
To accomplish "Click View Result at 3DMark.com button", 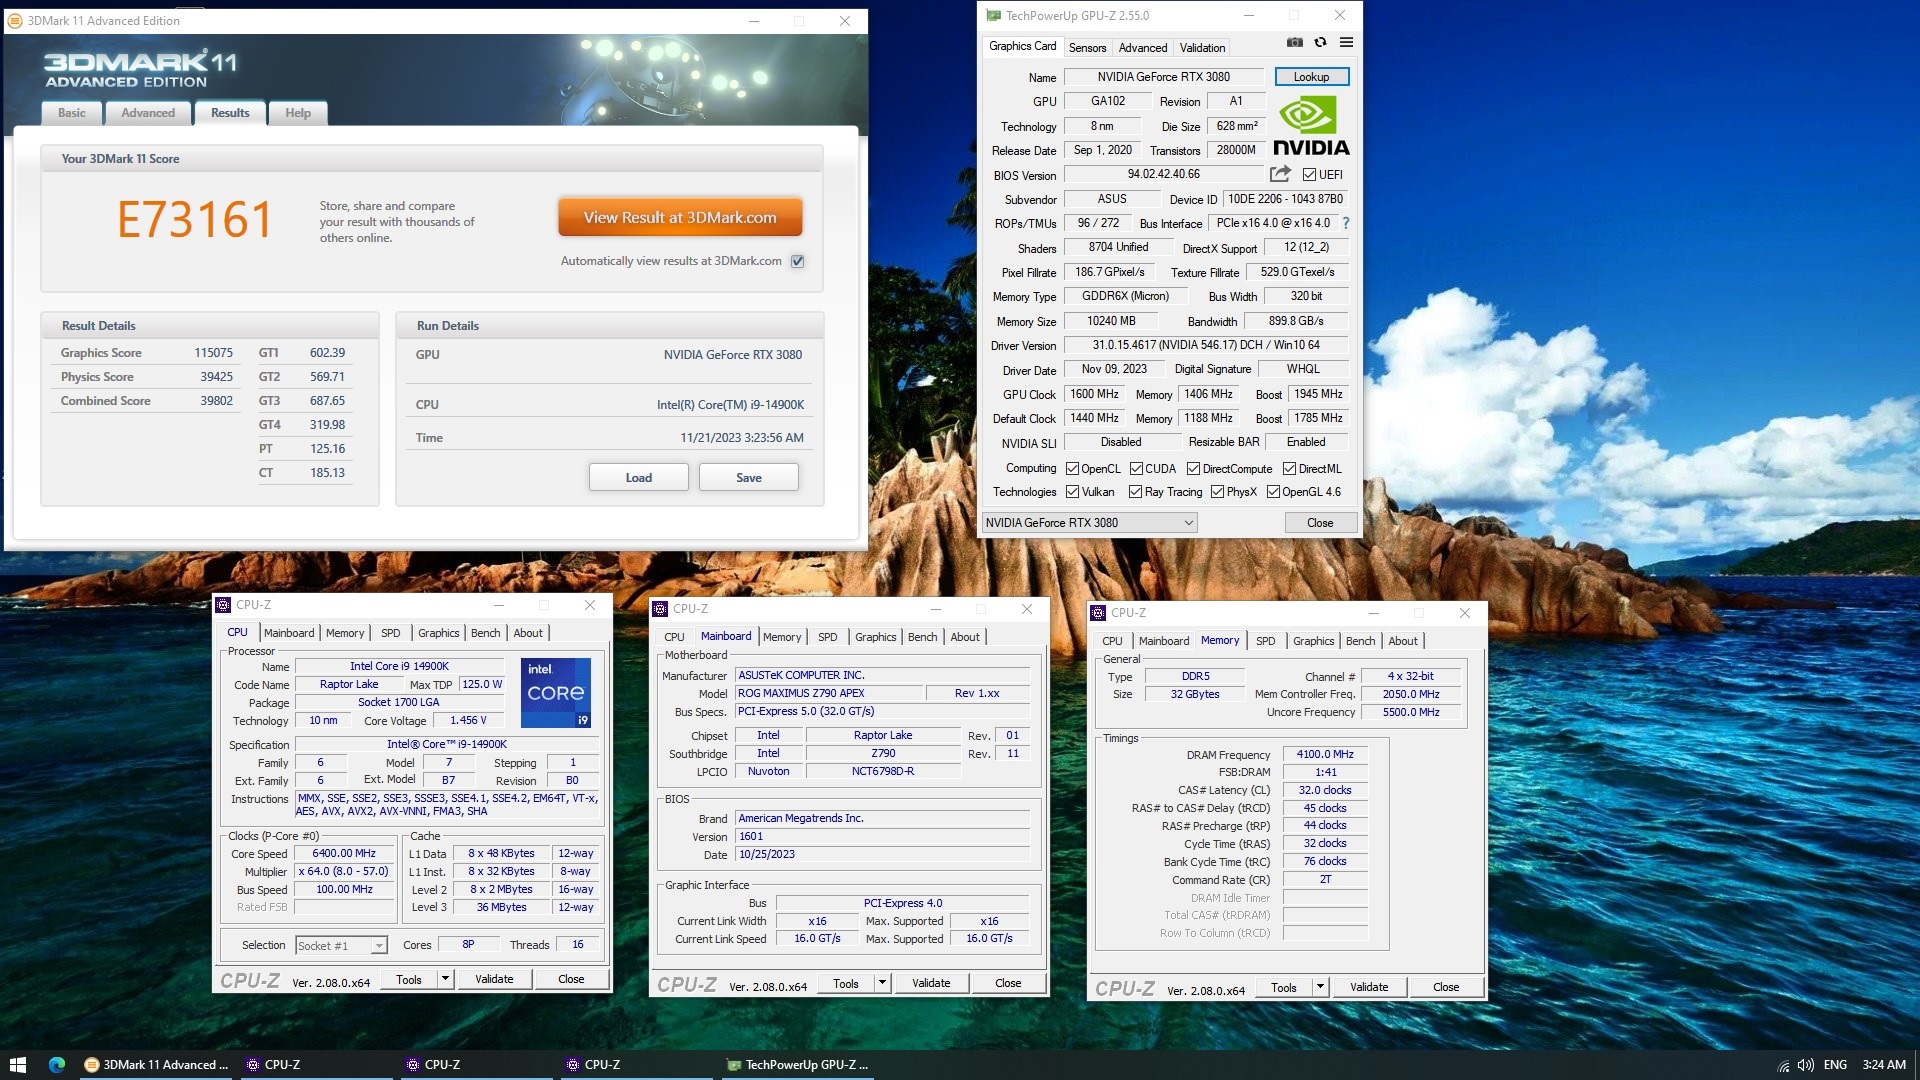I will [680, 217].
